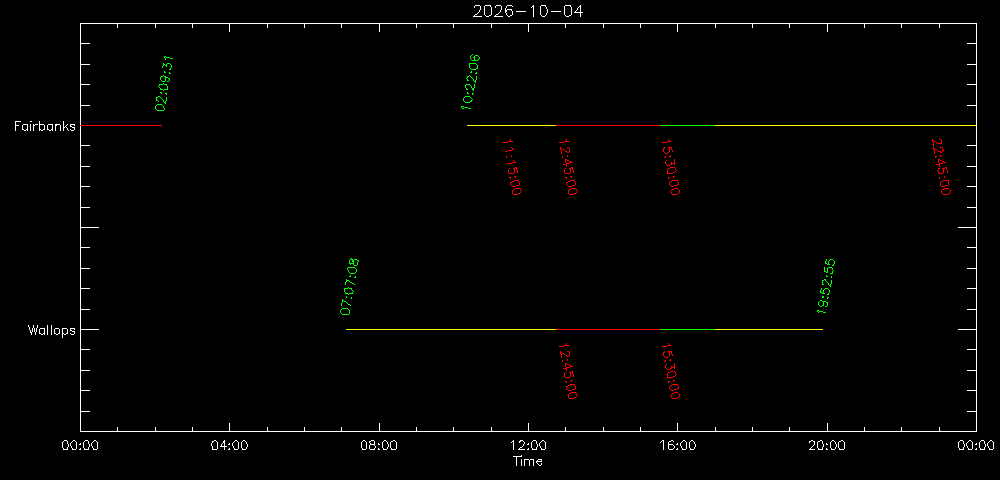Click the 11:15:00 red time label

click(512, 167)
